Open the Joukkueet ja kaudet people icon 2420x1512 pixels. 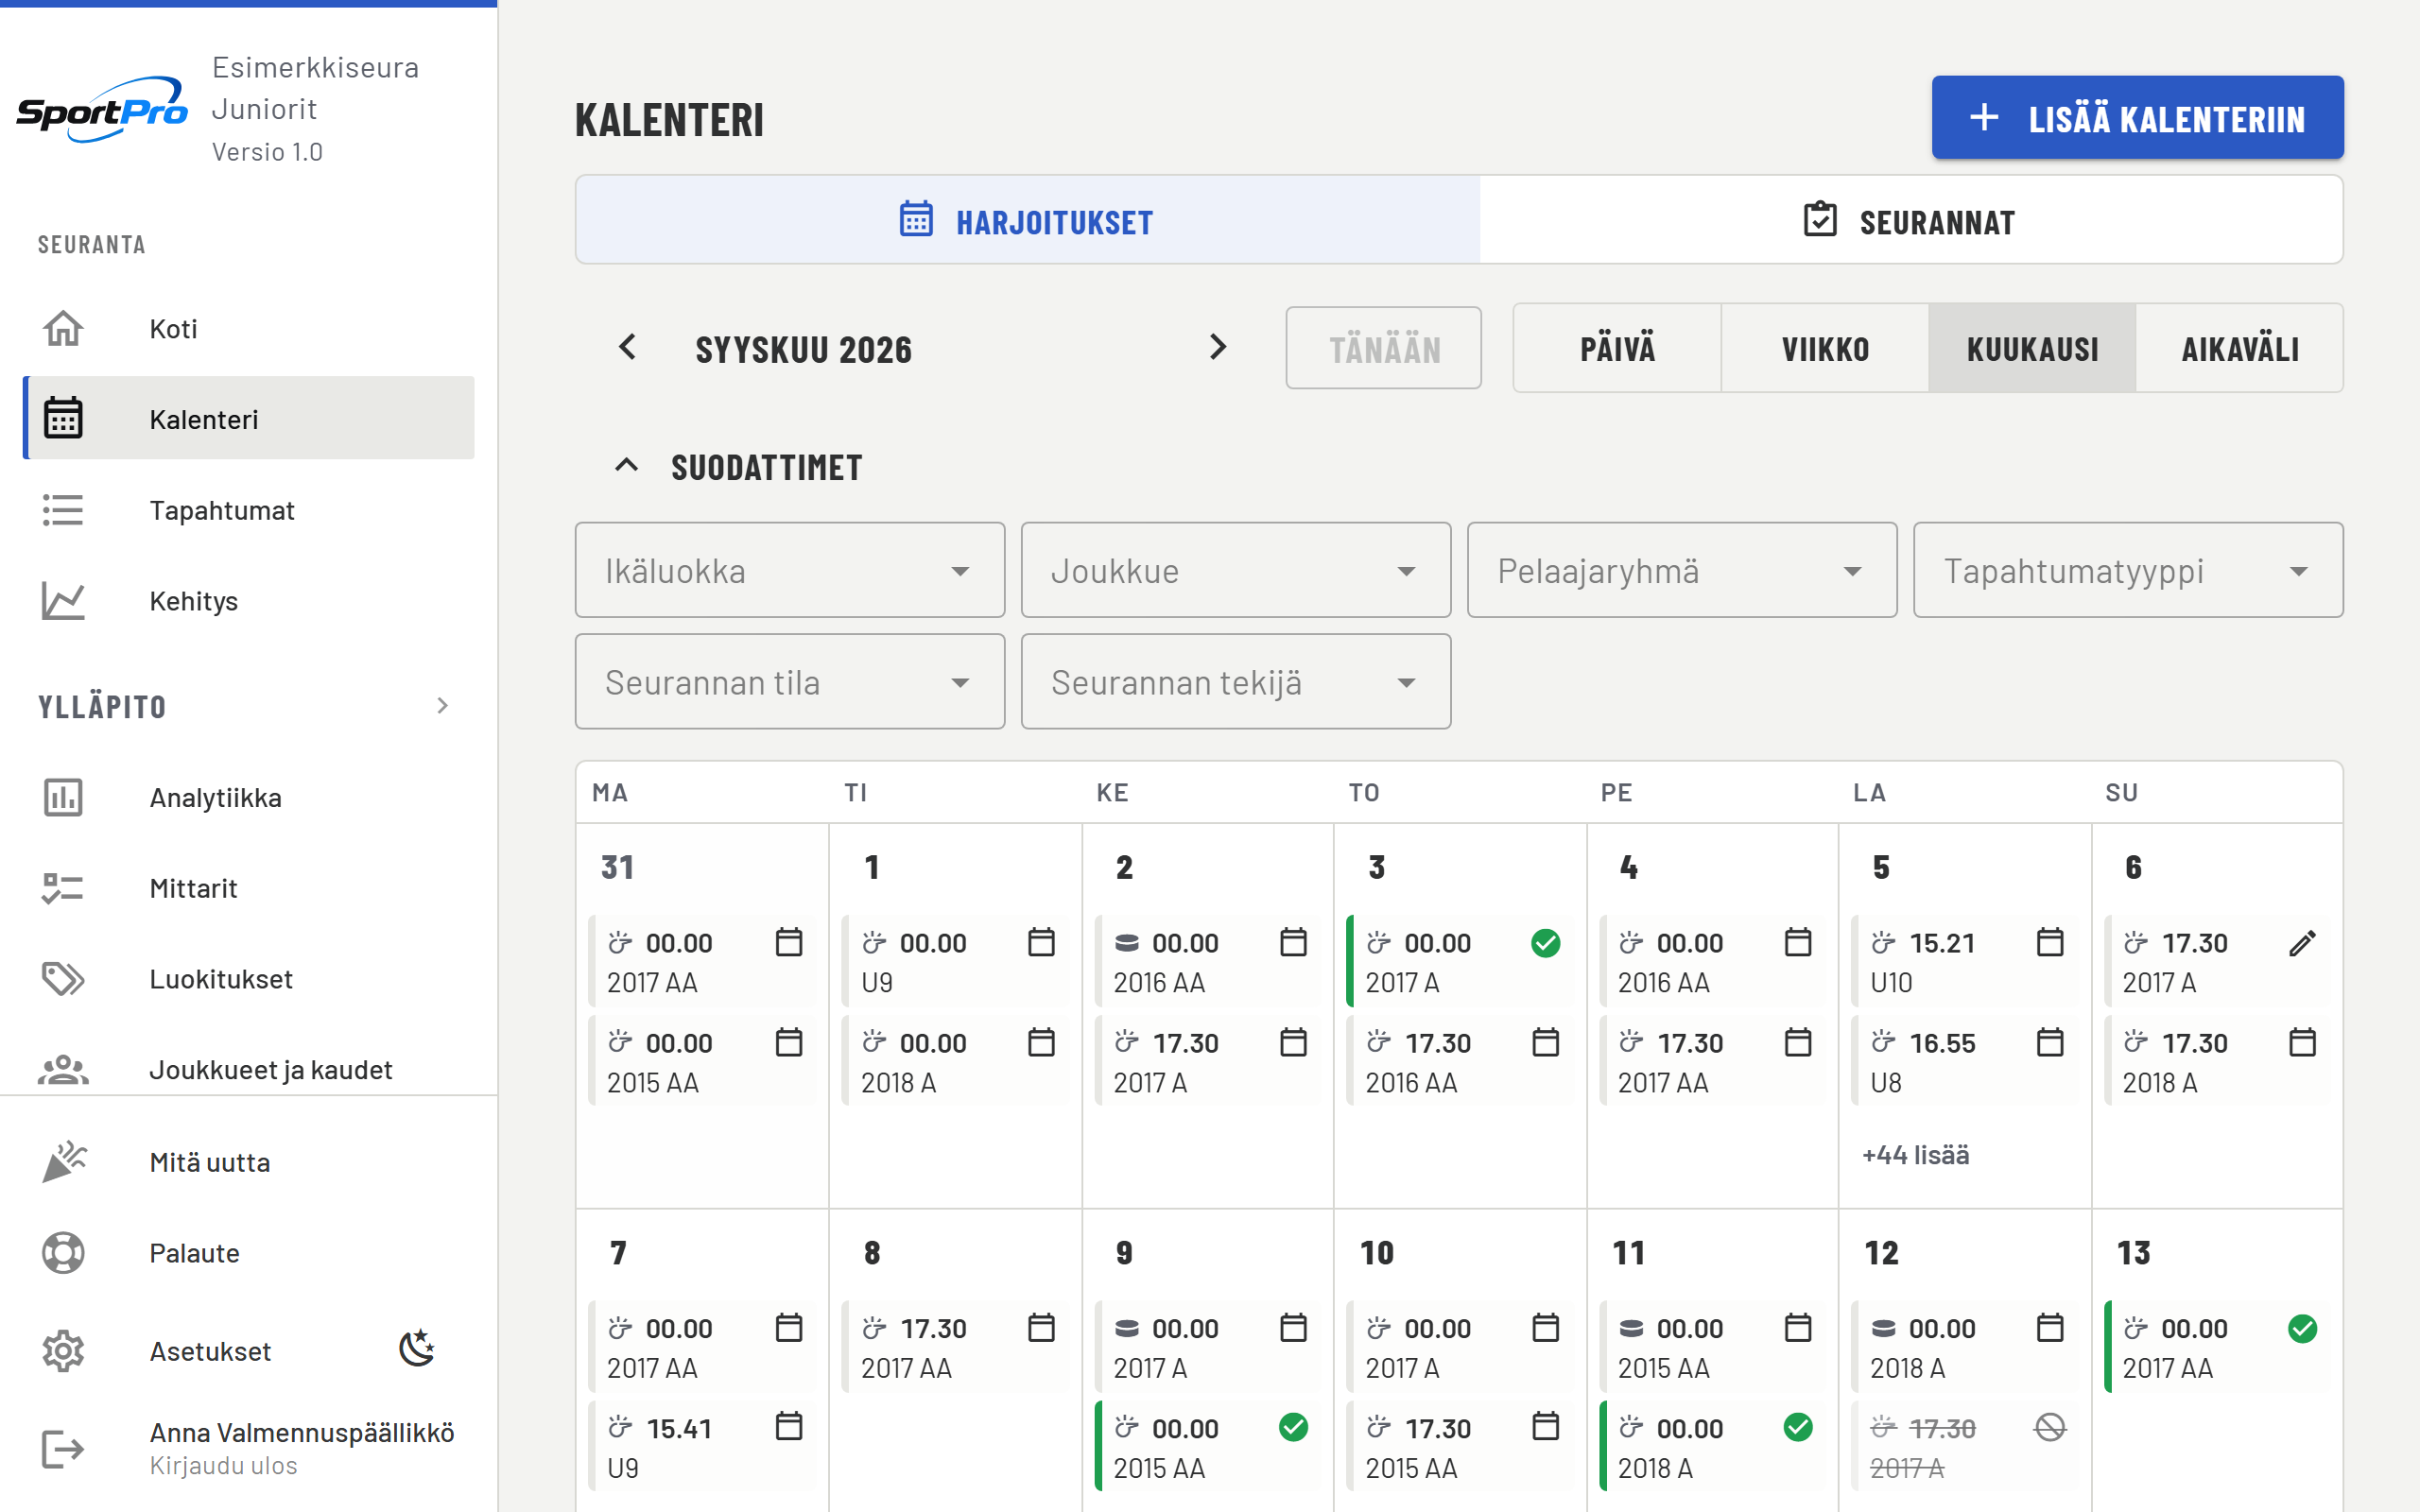click(x=63, y=1070)
